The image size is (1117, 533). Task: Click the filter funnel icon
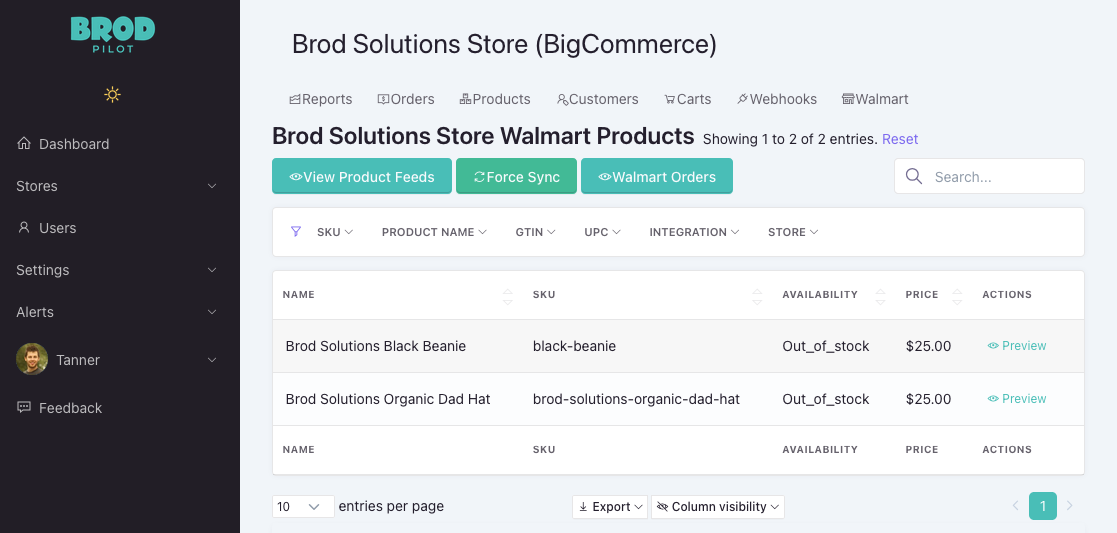296,232
